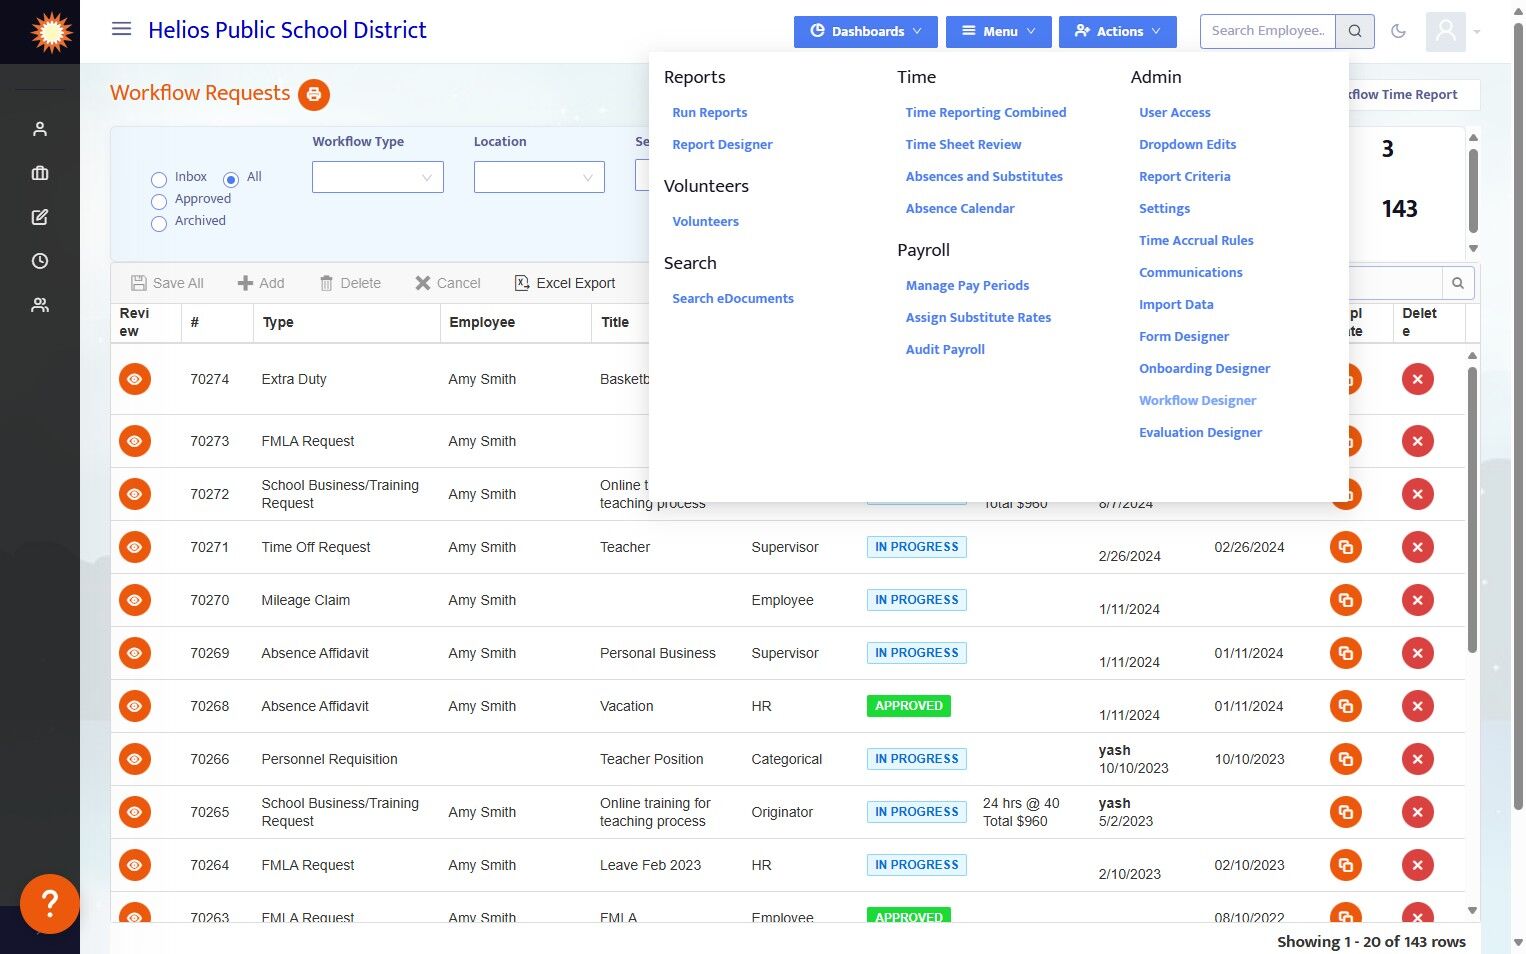1526x954 pixels.
Task: Click the review eye icon for request 70273
Action: click(x=135, y=441)
